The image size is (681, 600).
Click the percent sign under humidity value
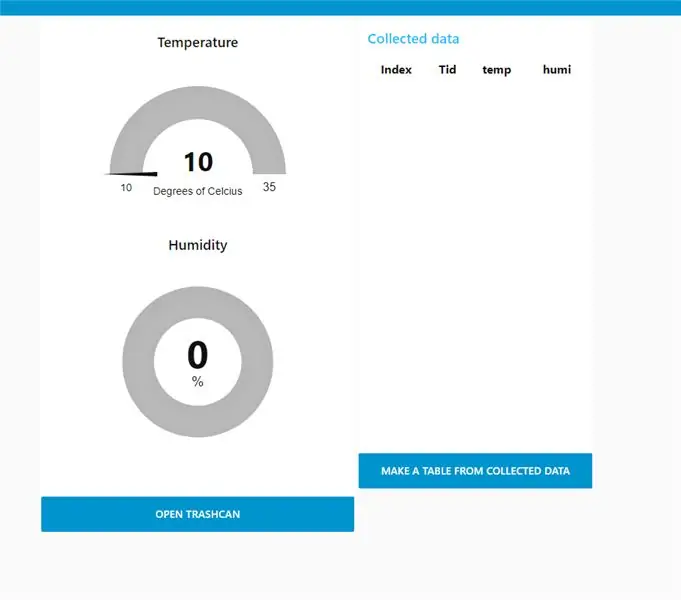198,381
